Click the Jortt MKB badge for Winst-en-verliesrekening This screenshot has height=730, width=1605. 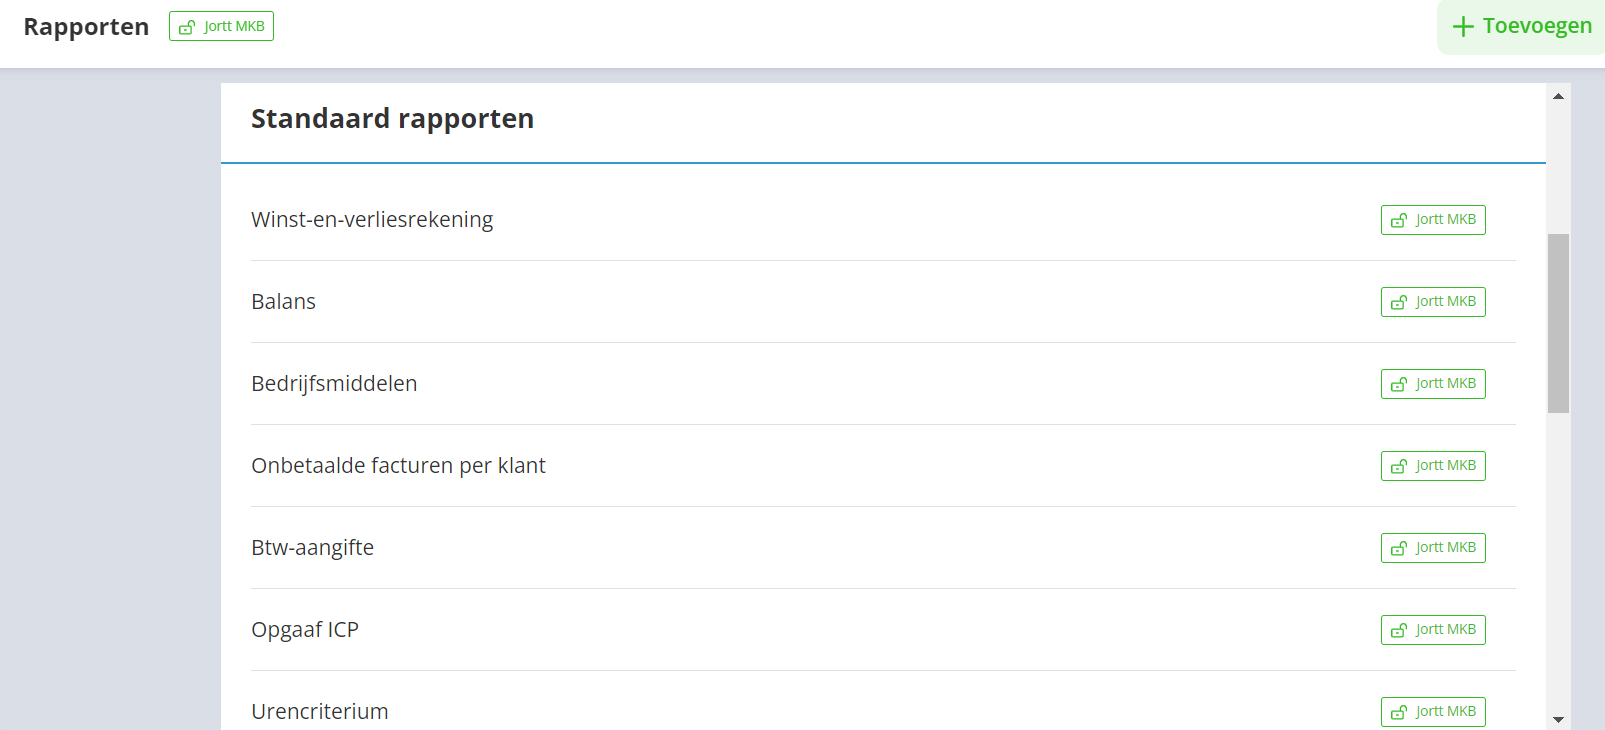click(1432, 220)
